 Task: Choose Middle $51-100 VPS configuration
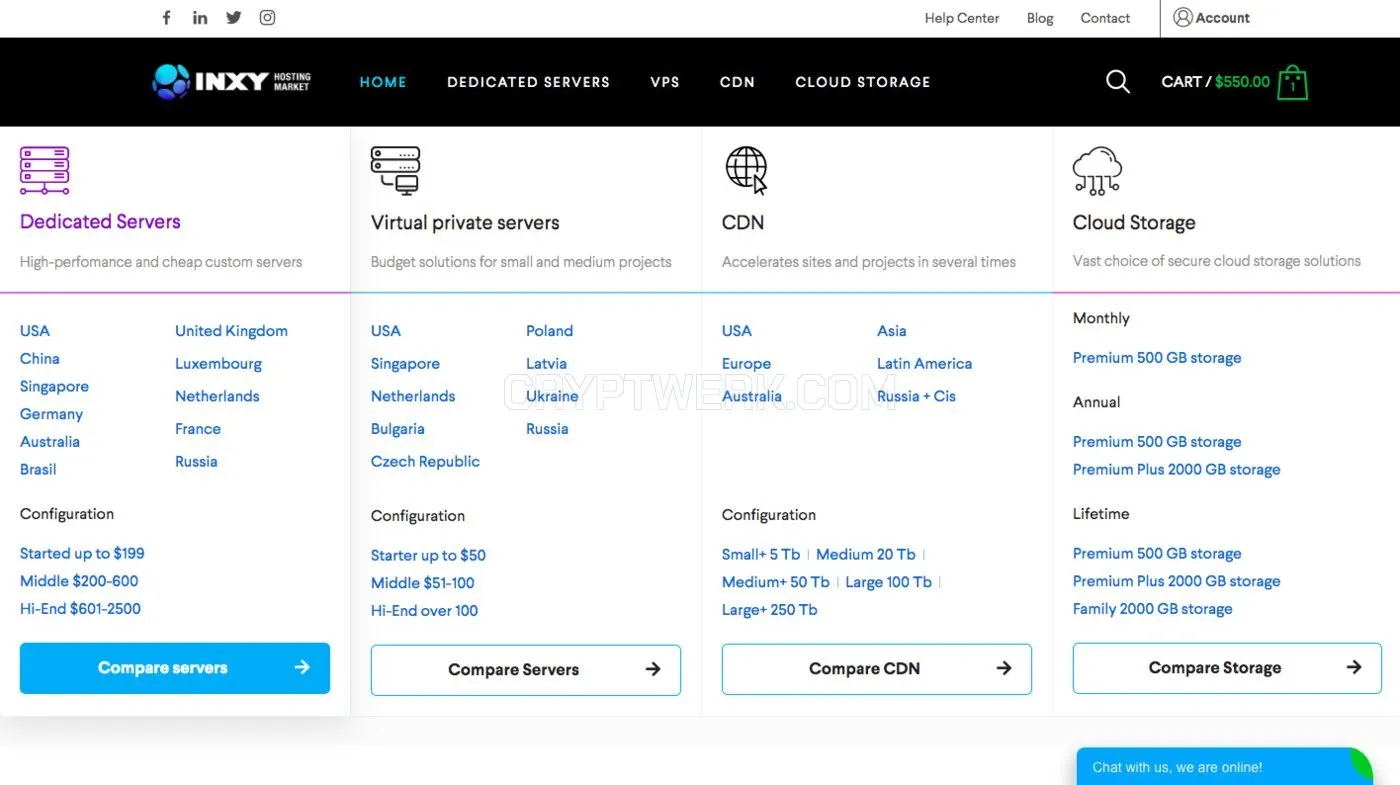422,583
